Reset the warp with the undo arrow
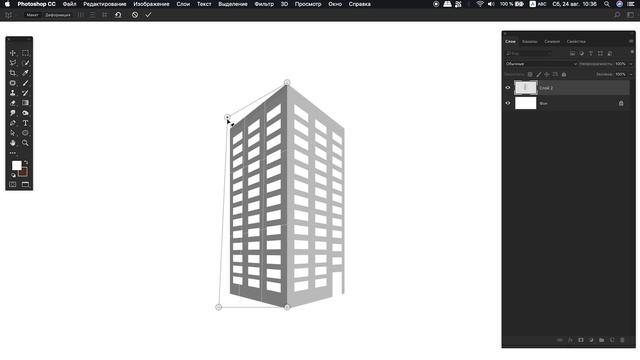Image resolution: width=640 pixels, height=360 pixels. (118, 15)
